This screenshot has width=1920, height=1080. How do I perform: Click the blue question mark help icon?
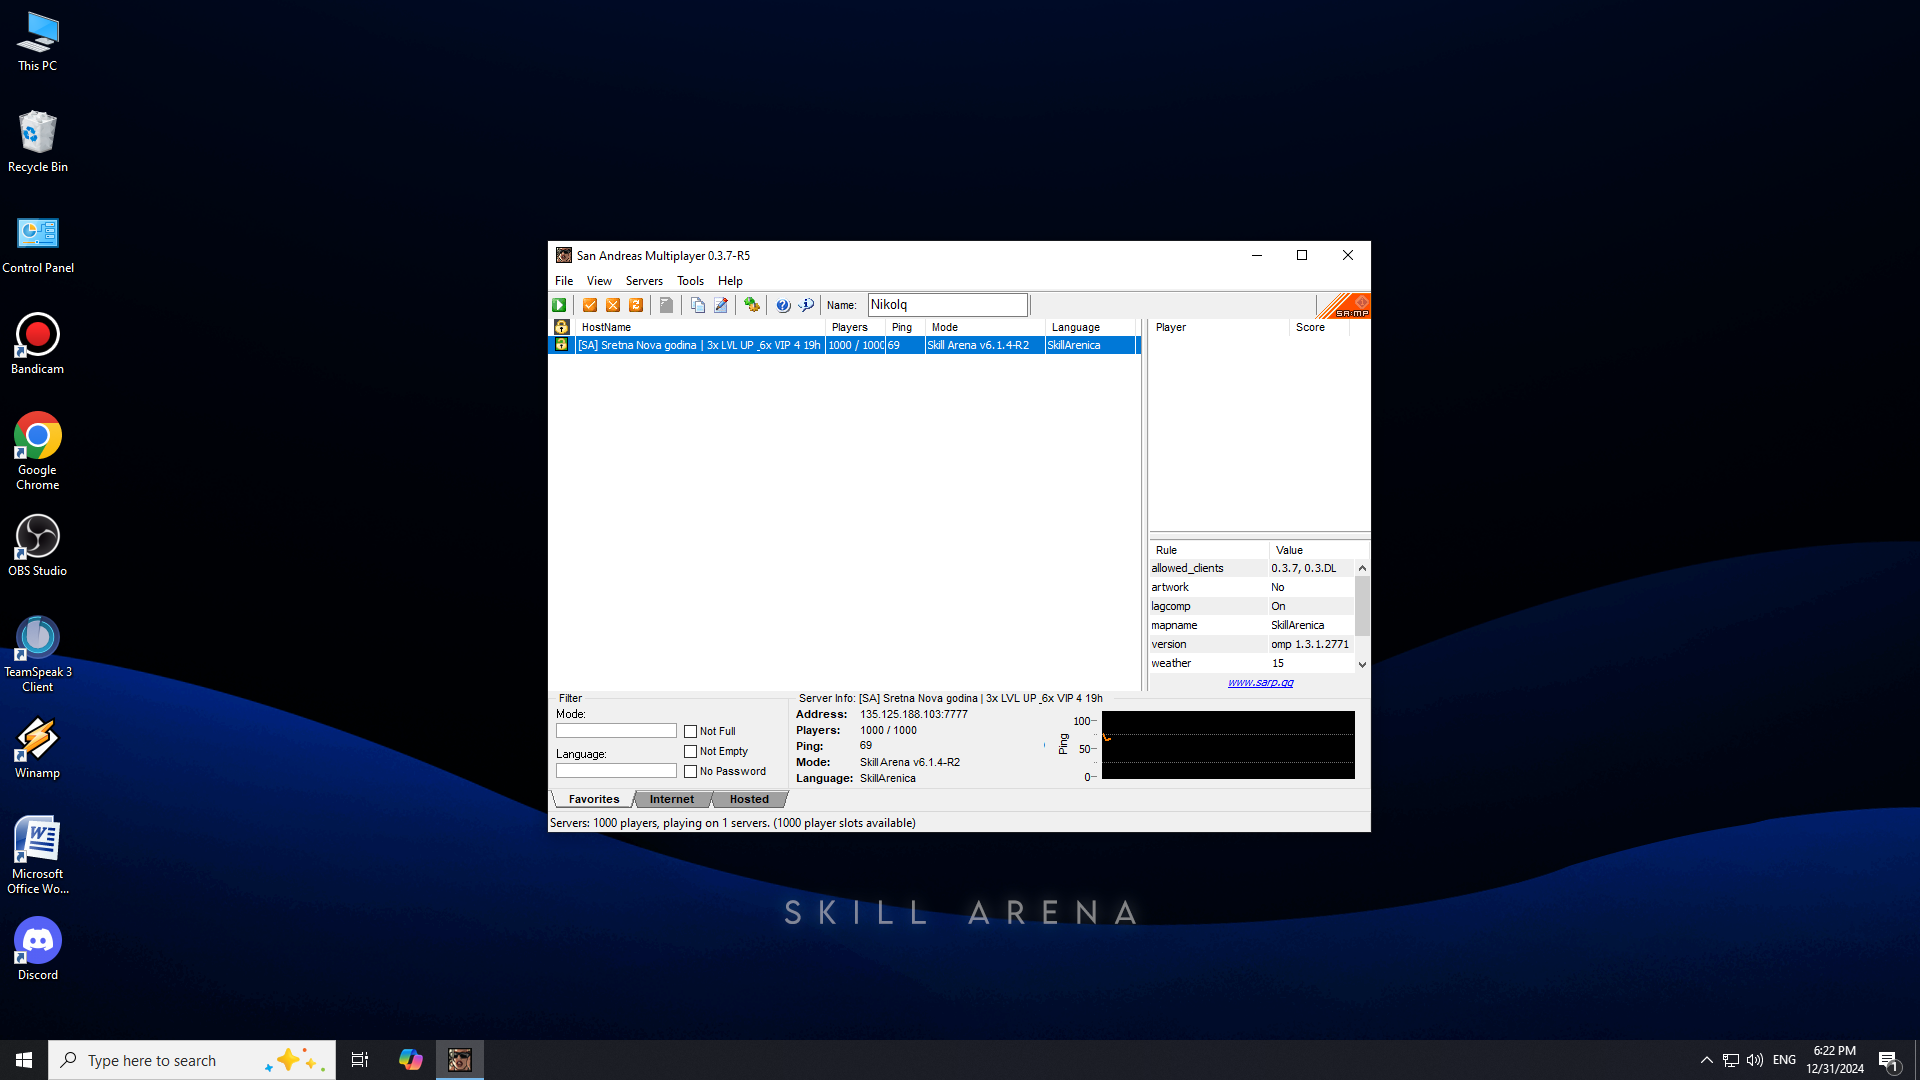point(783,305)
